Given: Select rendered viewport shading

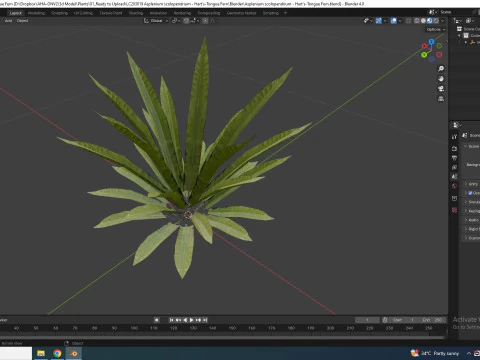Looking at the screenshot, I should point(436,21).
